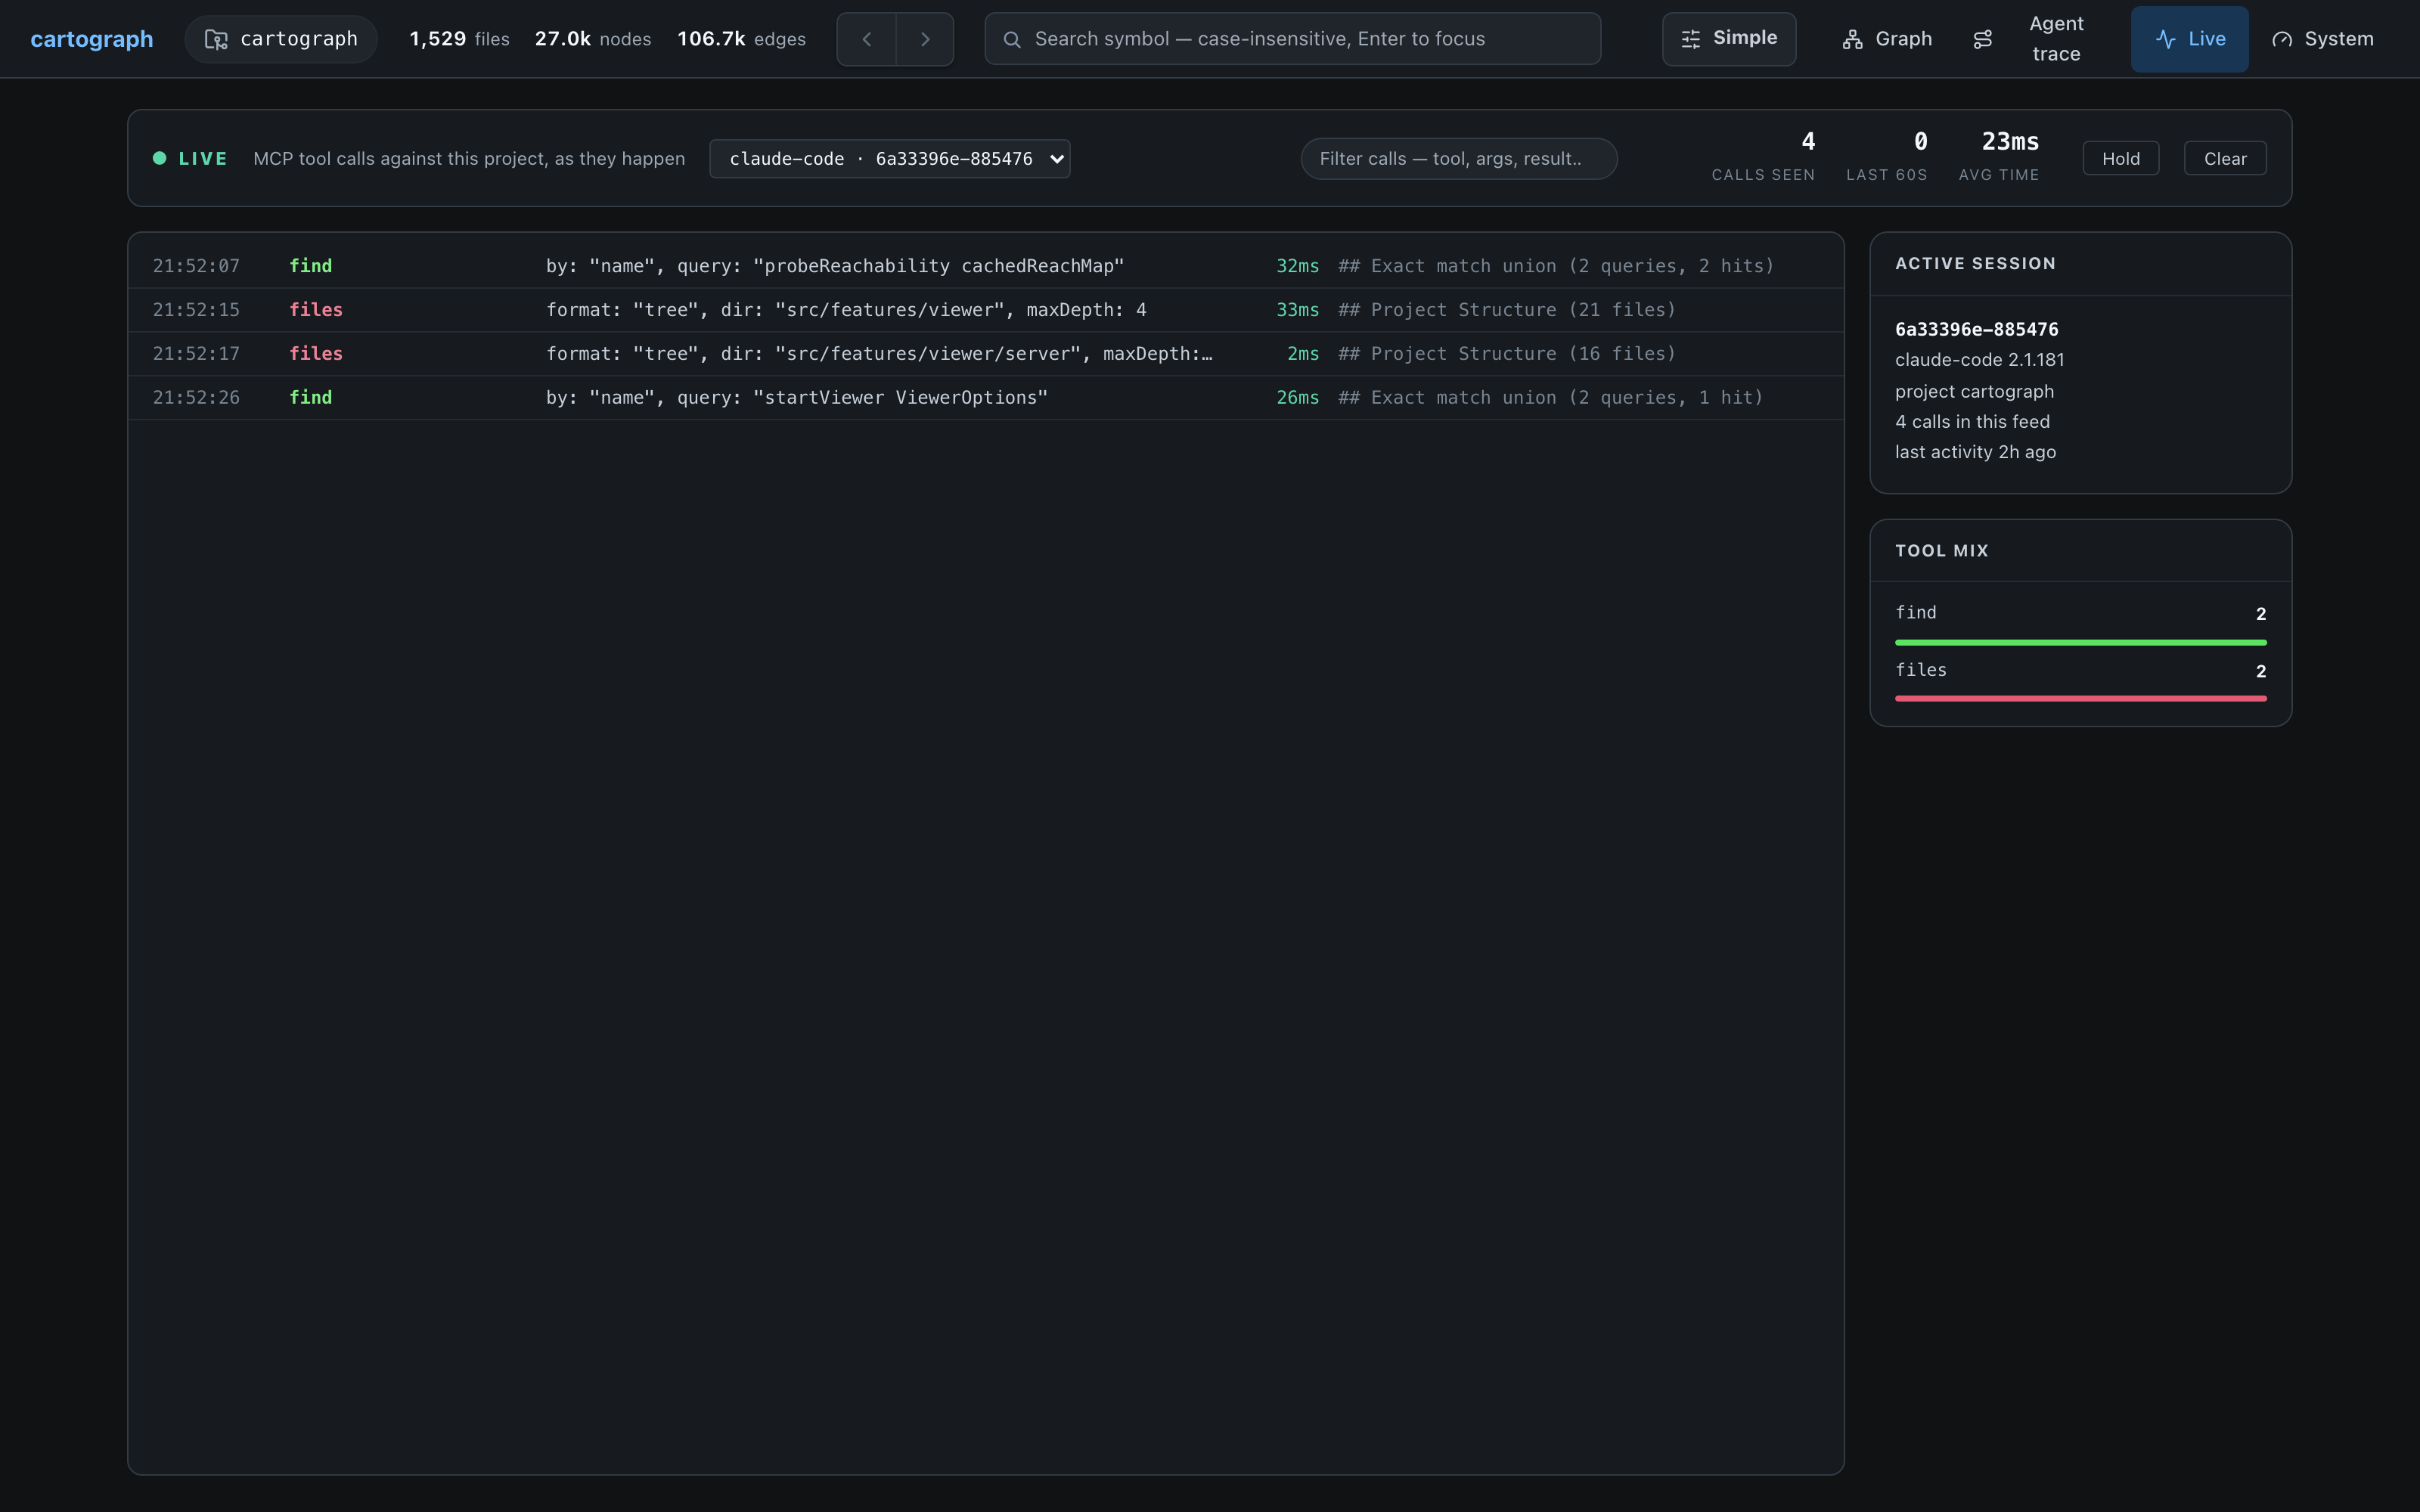Click the Graph network icon
Viewport: 2420px width, 1512px height.
pos(1852,39)
